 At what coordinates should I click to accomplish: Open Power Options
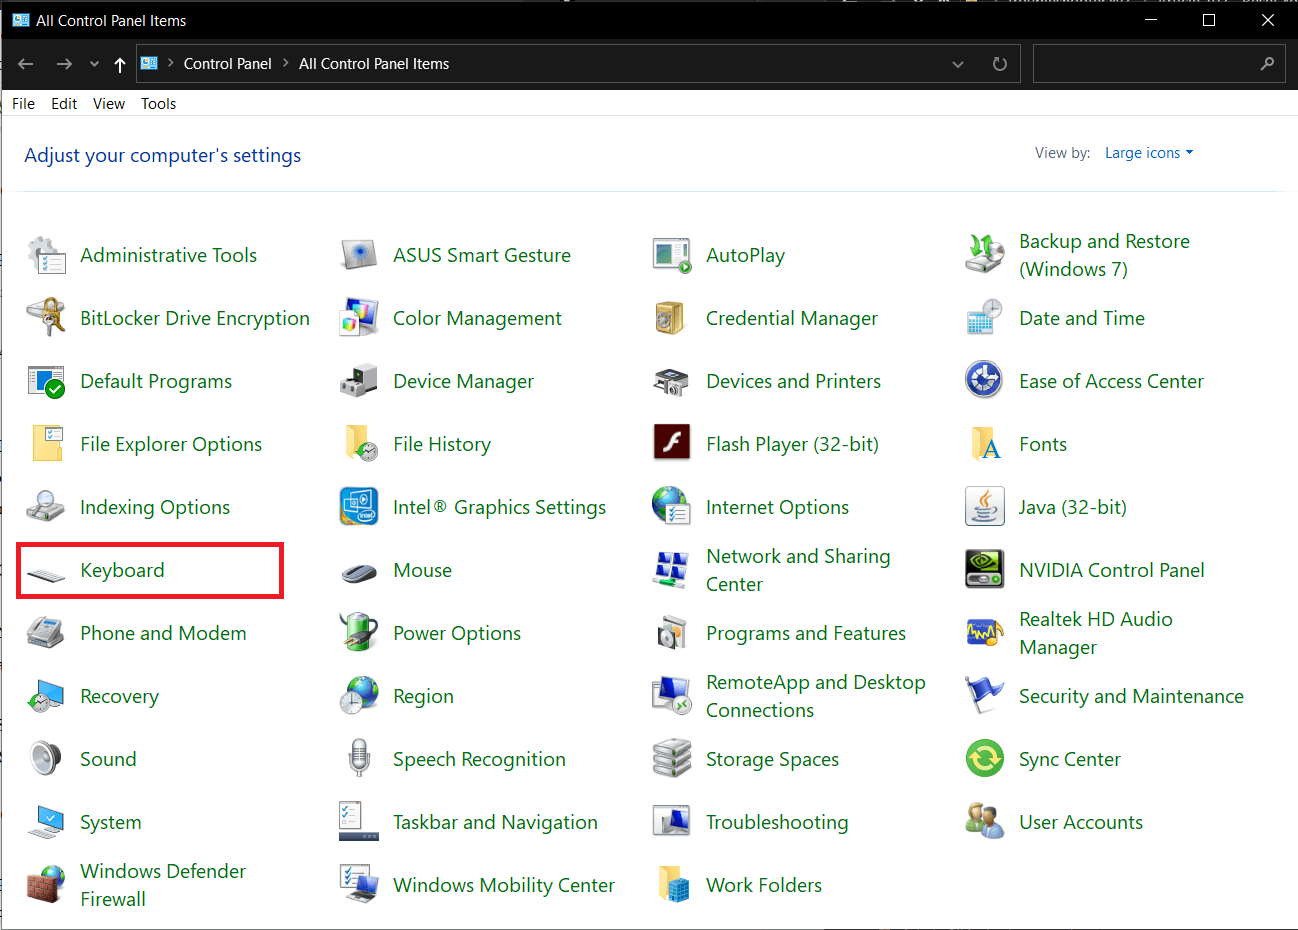pos(457,633)
